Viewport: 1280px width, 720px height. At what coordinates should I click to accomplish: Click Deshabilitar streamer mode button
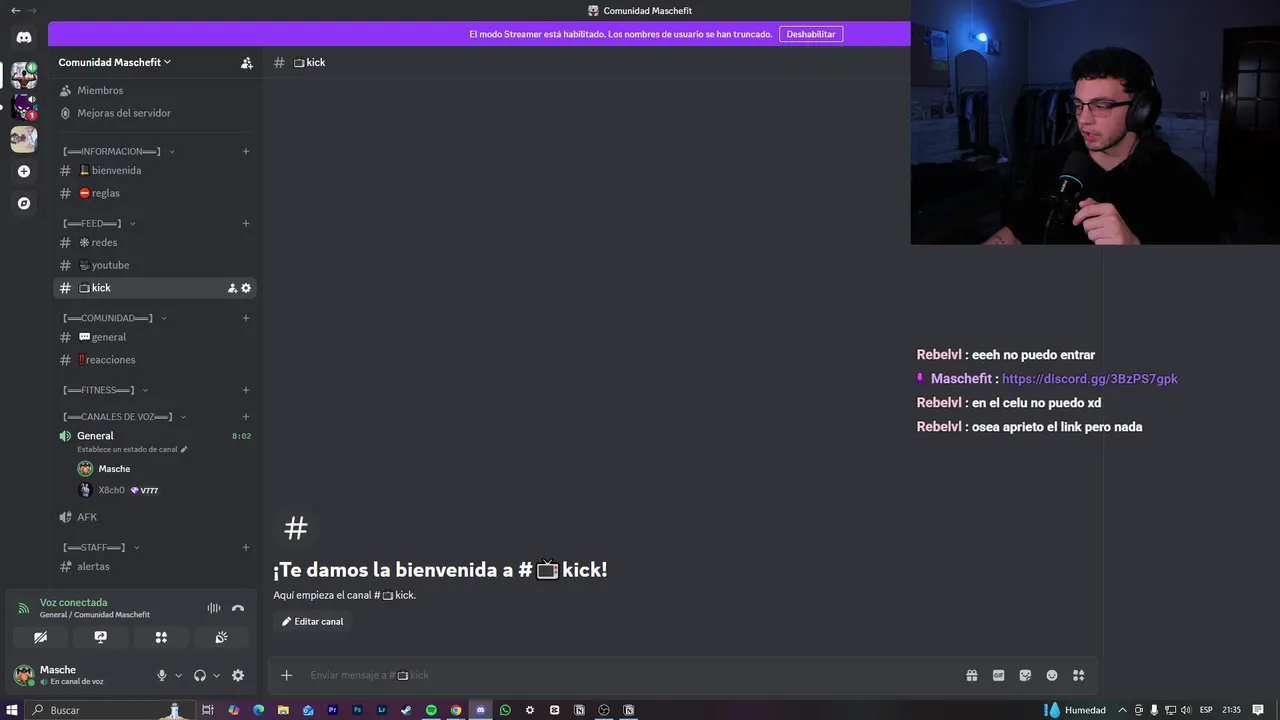pyautogui.click(x=811, y=34)
